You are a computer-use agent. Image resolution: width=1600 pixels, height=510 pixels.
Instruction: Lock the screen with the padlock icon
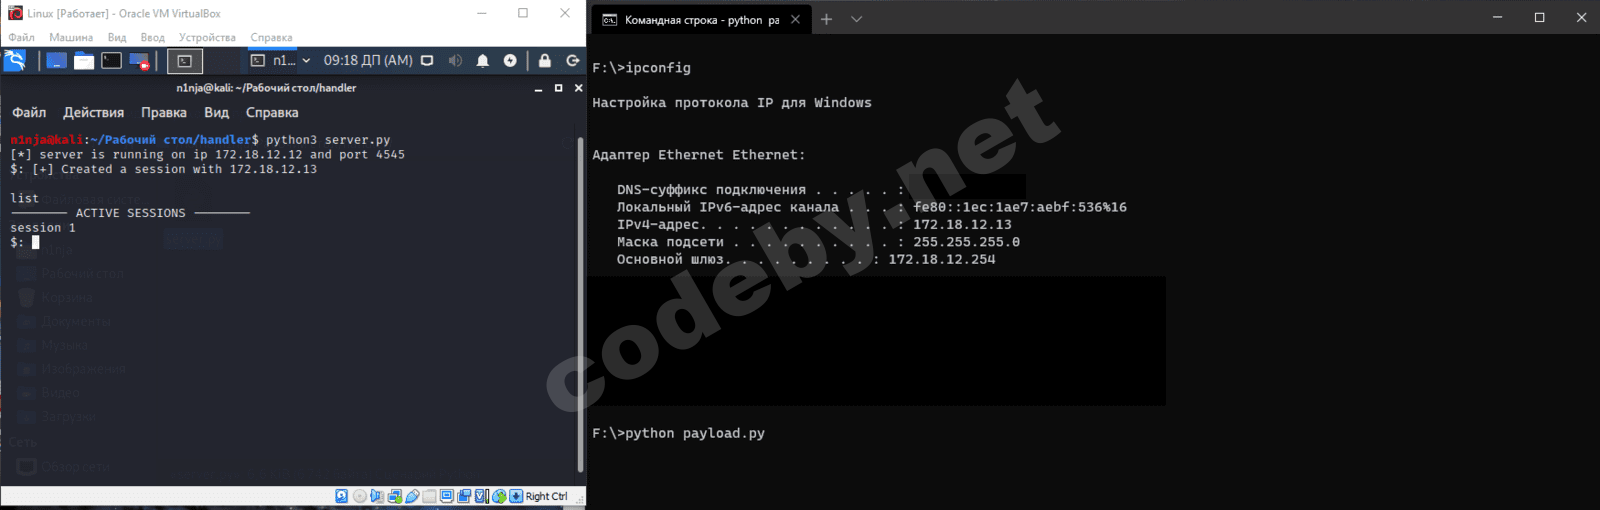click(545, 61)
